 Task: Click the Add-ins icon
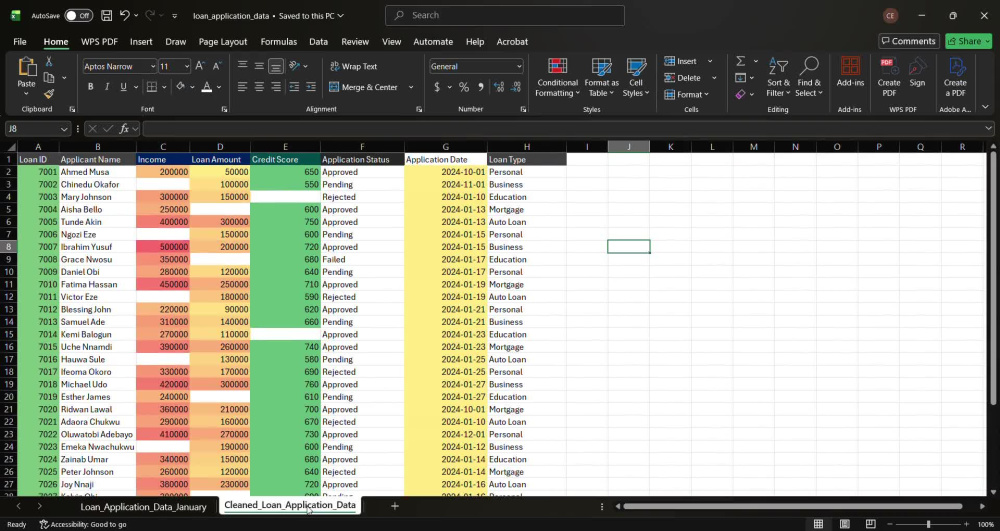850,71
